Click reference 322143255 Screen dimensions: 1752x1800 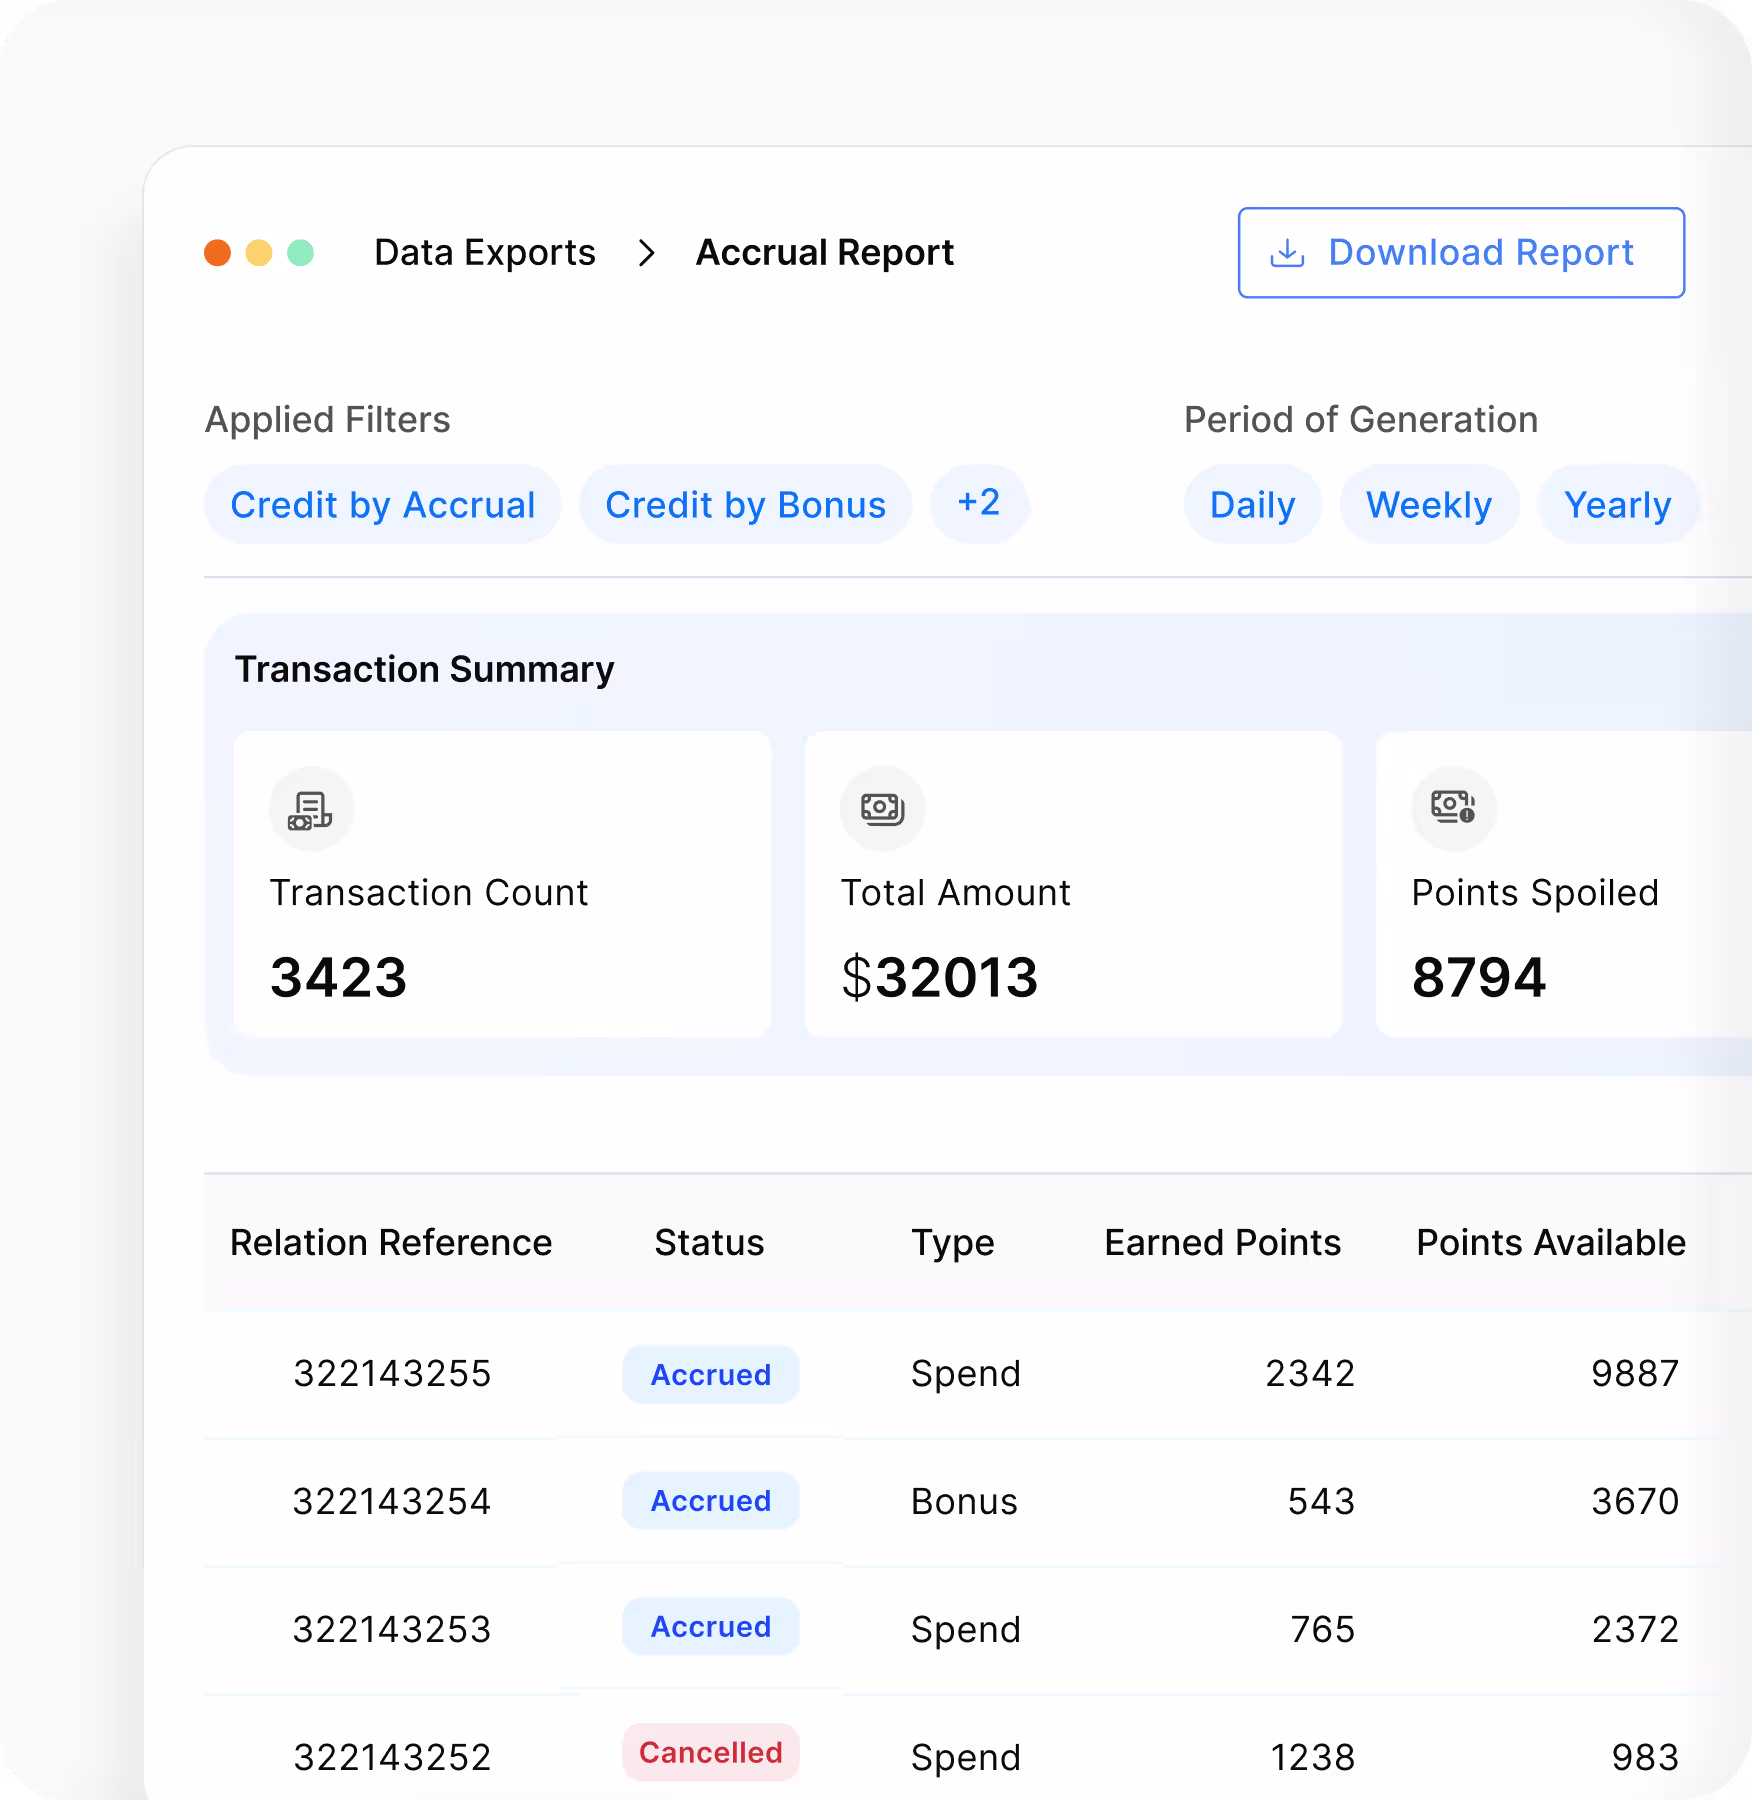392,1374
